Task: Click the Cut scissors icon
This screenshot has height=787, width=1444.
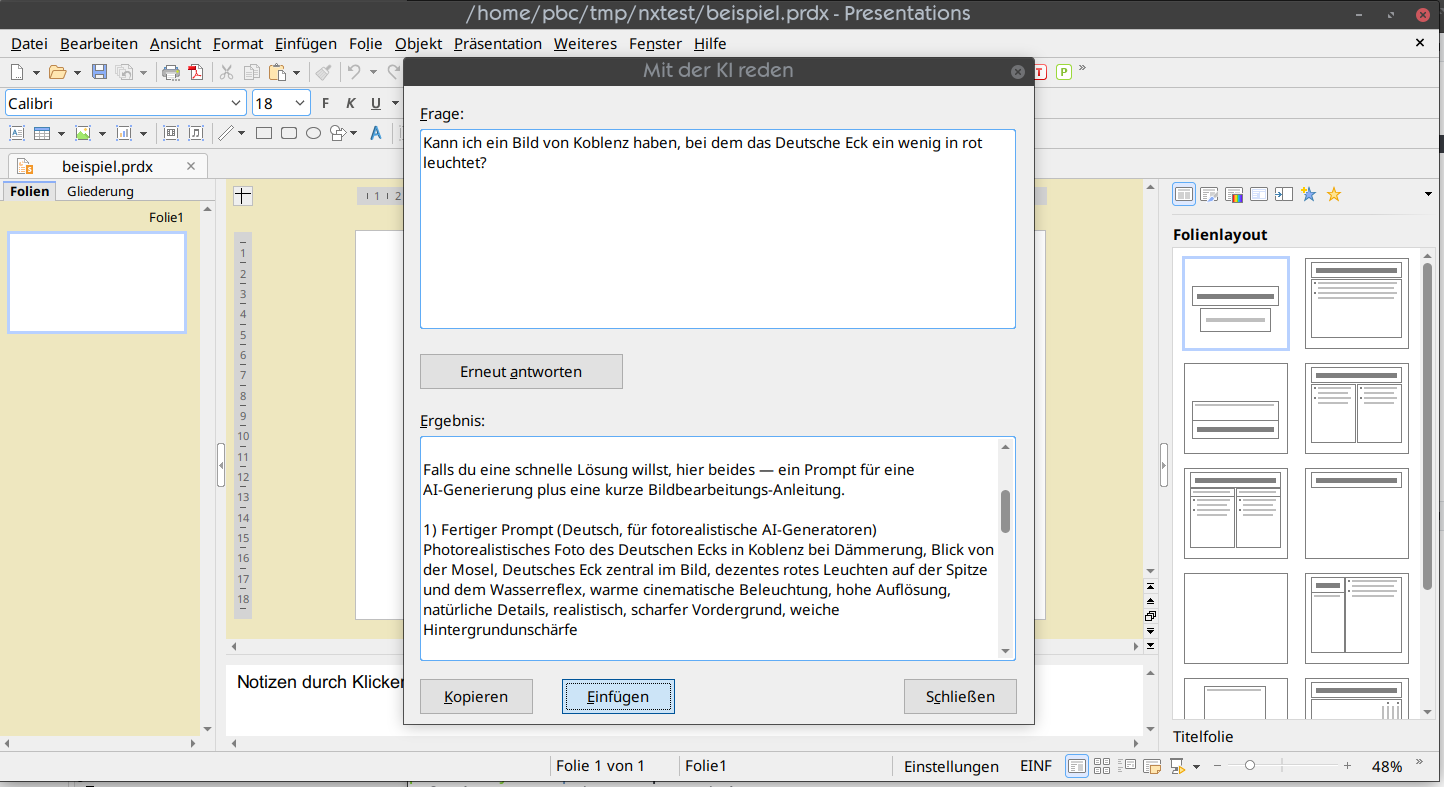Action: point(226,72)
